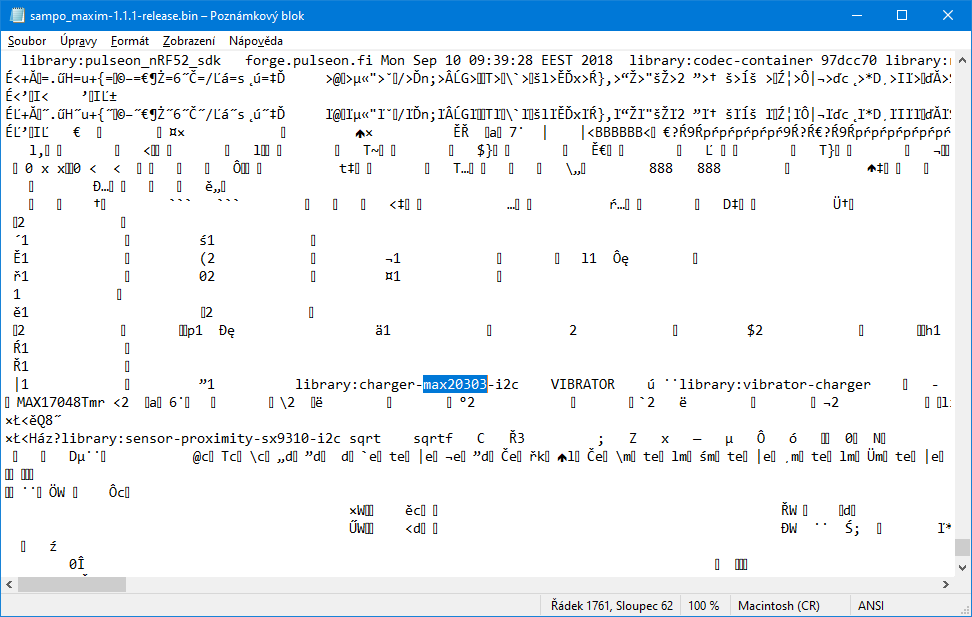Open the Zobrazení menu
The height and width of the screenshot is (617, 972).
pyautogui.click(x=189, y=41)
